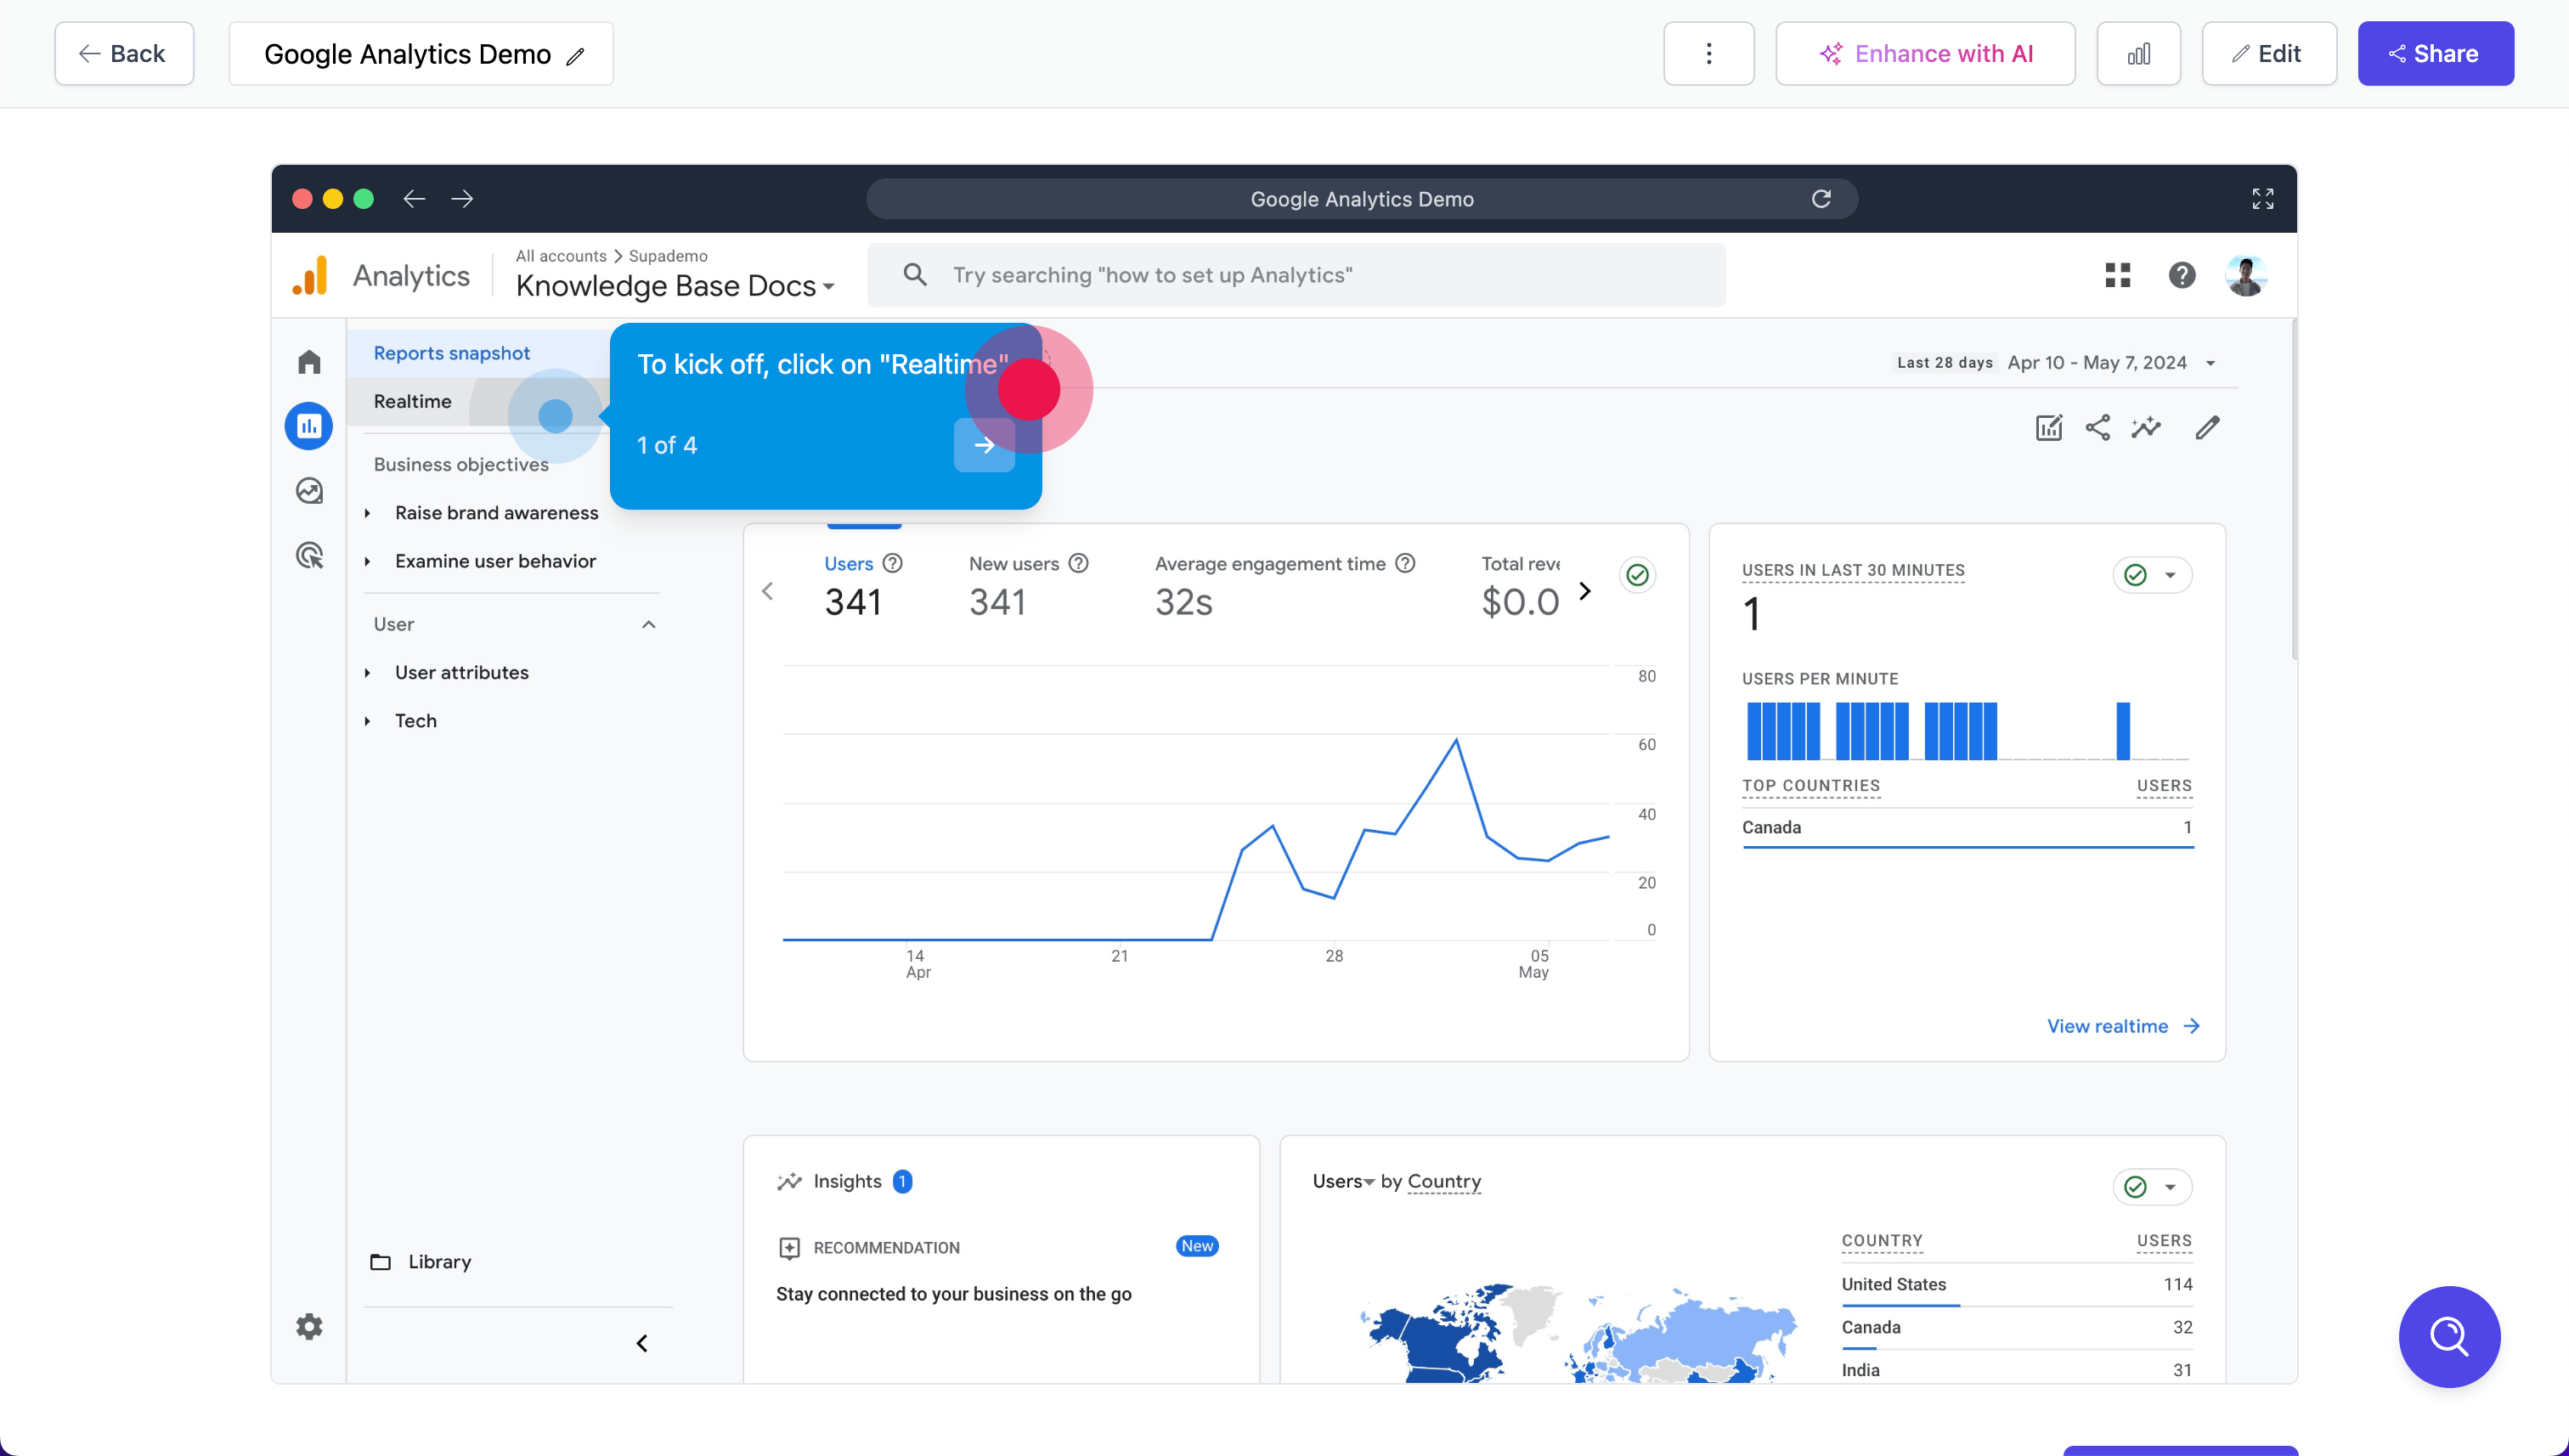Click the Enhance with AI button

(1925, 54)
